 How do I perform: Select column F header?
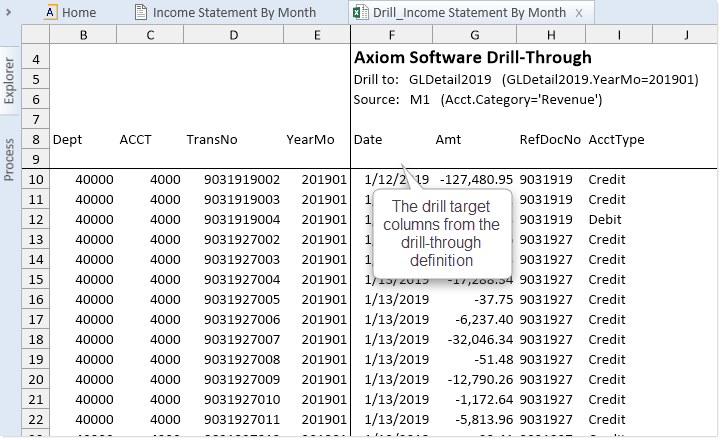[x=391, y=35]
